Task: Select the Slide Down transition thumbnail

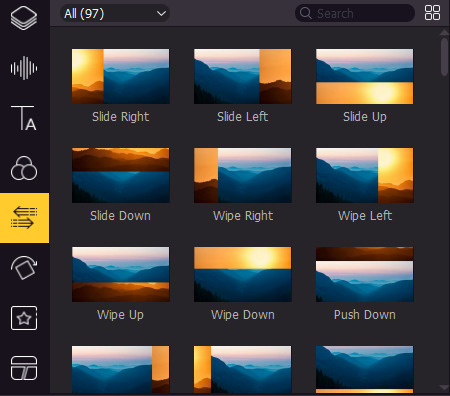Action: [x=120, y=175]
